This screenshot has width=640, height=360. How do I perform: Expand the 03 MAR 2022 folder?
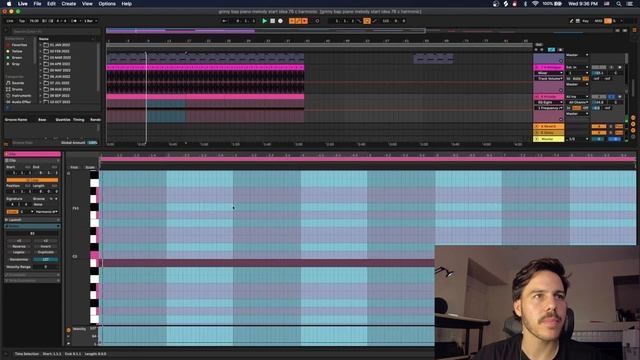[x=40, y=58]
